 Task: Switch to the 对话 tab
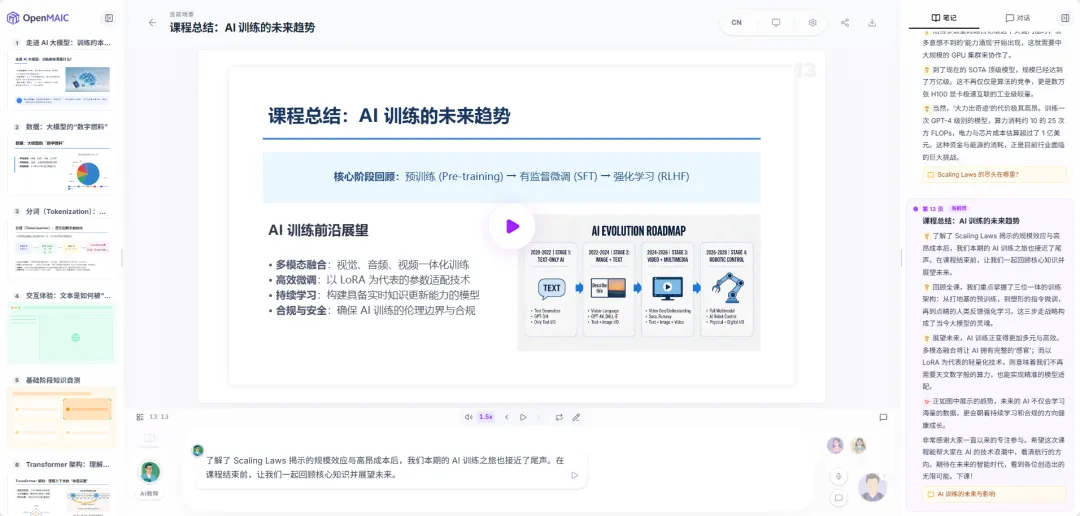point(1017,18)
